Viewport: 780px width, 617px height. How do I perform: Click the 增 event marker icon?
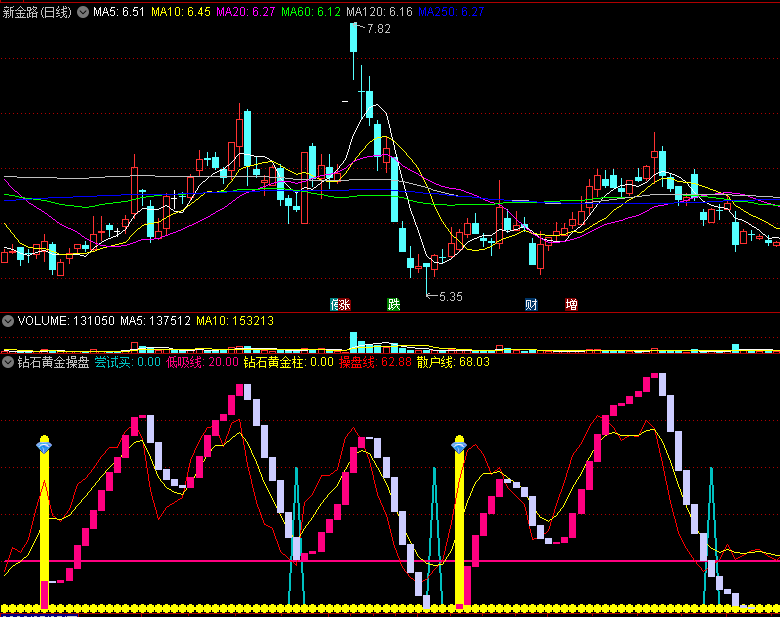[571, 305]
